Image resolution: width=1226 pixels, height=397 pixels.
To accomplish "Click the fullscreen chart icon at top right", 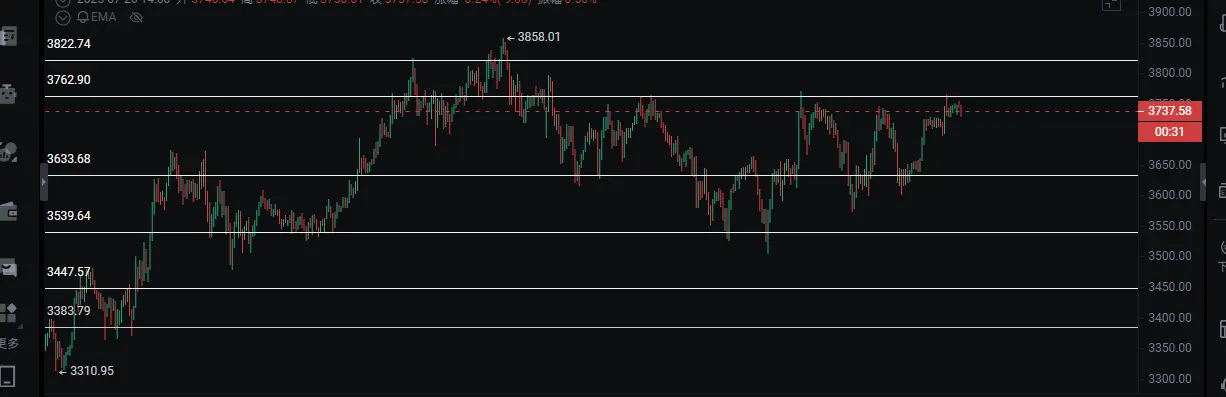I will tap(1111, 4).
